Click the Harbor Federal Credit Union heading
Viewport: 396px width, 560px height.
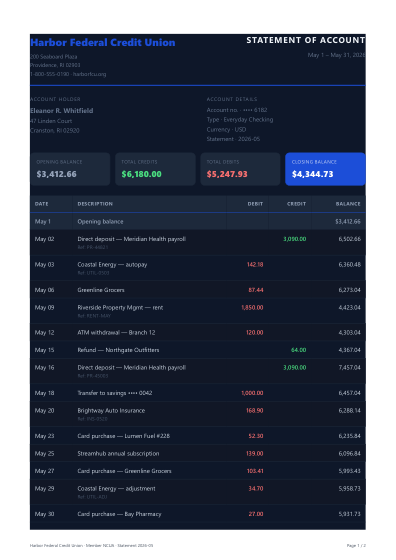click(103, 42)
